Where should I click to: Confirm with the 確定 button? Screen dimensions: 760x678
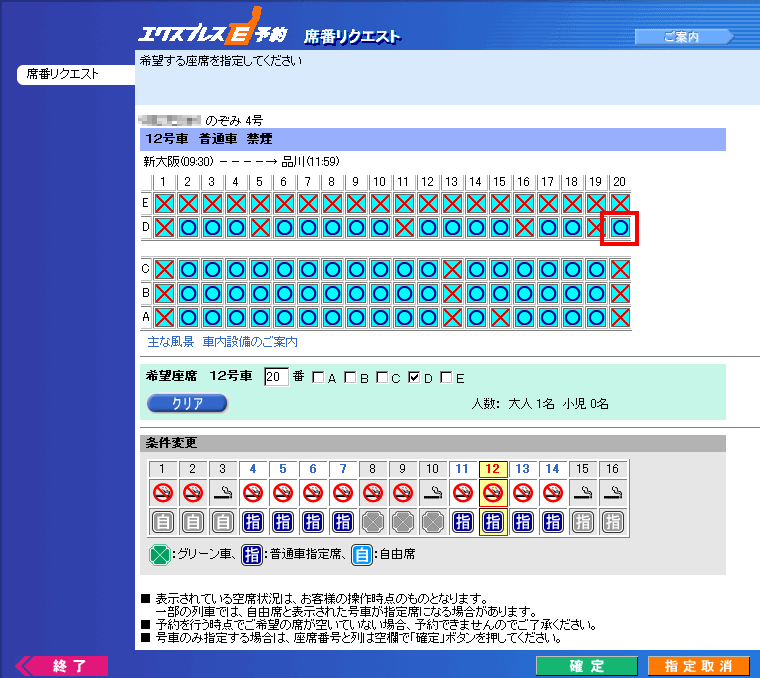[x=586, y=666]
